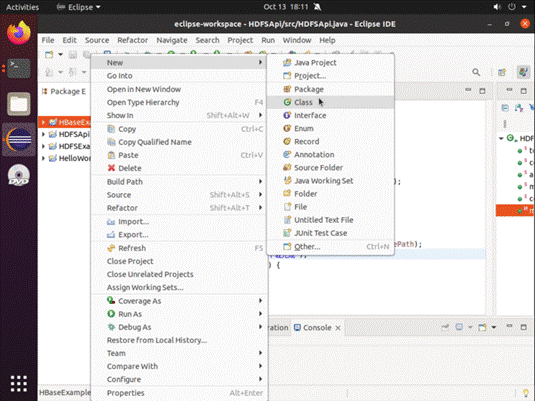Choose Open Type Hierarchy

tap(179, 102)
